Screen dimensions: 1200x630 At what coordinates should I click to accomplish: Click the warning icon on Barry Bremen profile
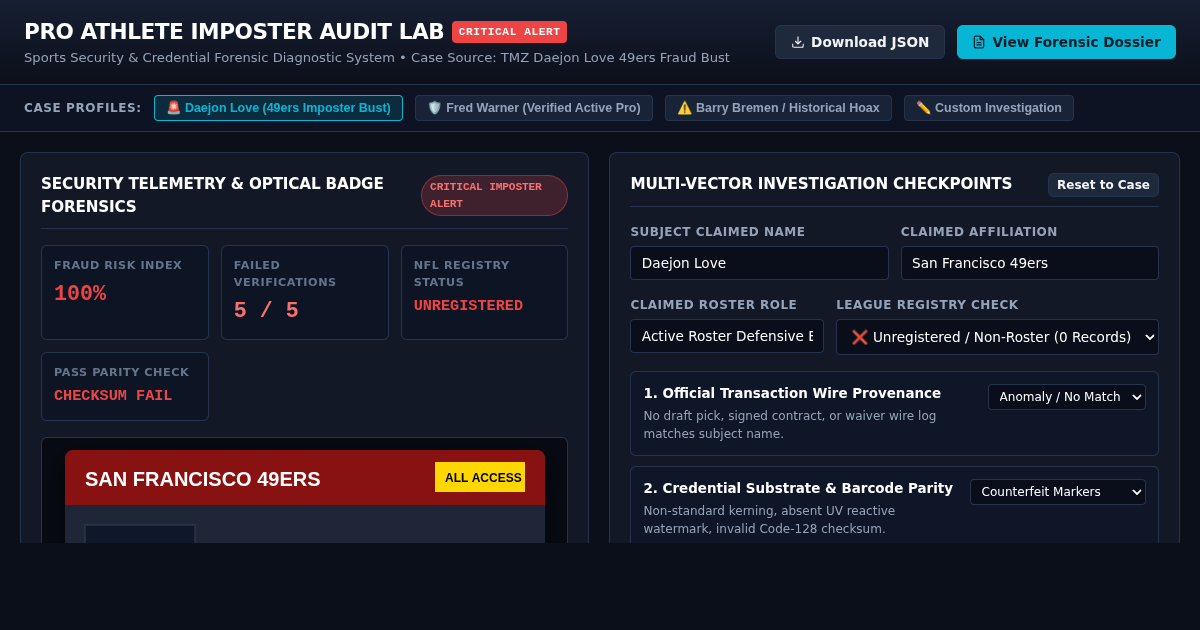coord(684,108)
